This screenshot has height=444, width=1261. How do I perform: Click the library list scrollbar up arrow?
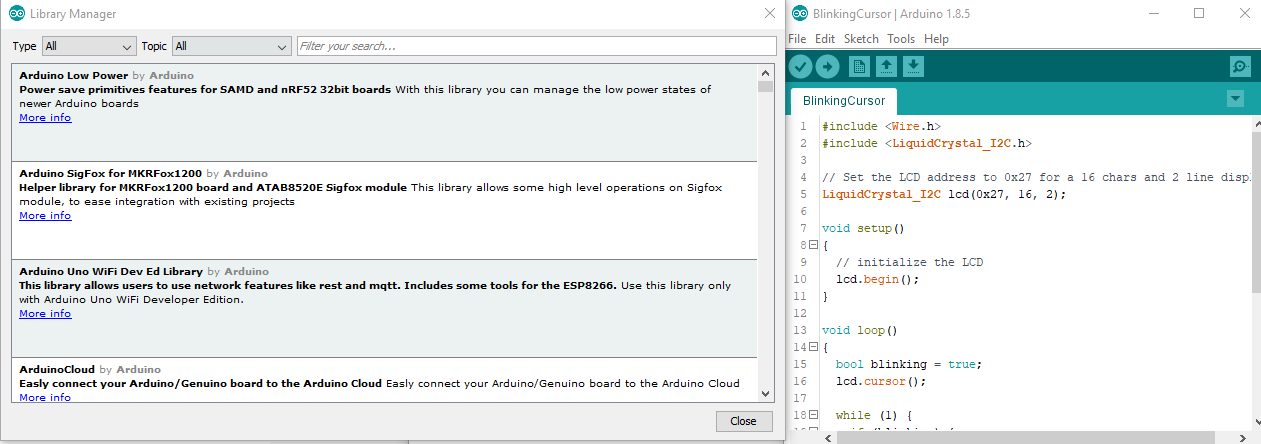tap(766, 73)
